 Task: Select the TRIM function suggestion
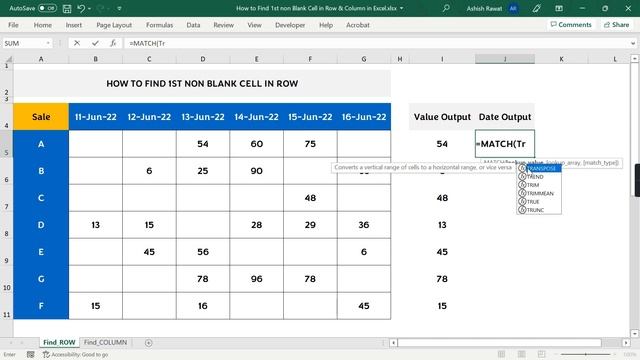[x=539, y=185]
